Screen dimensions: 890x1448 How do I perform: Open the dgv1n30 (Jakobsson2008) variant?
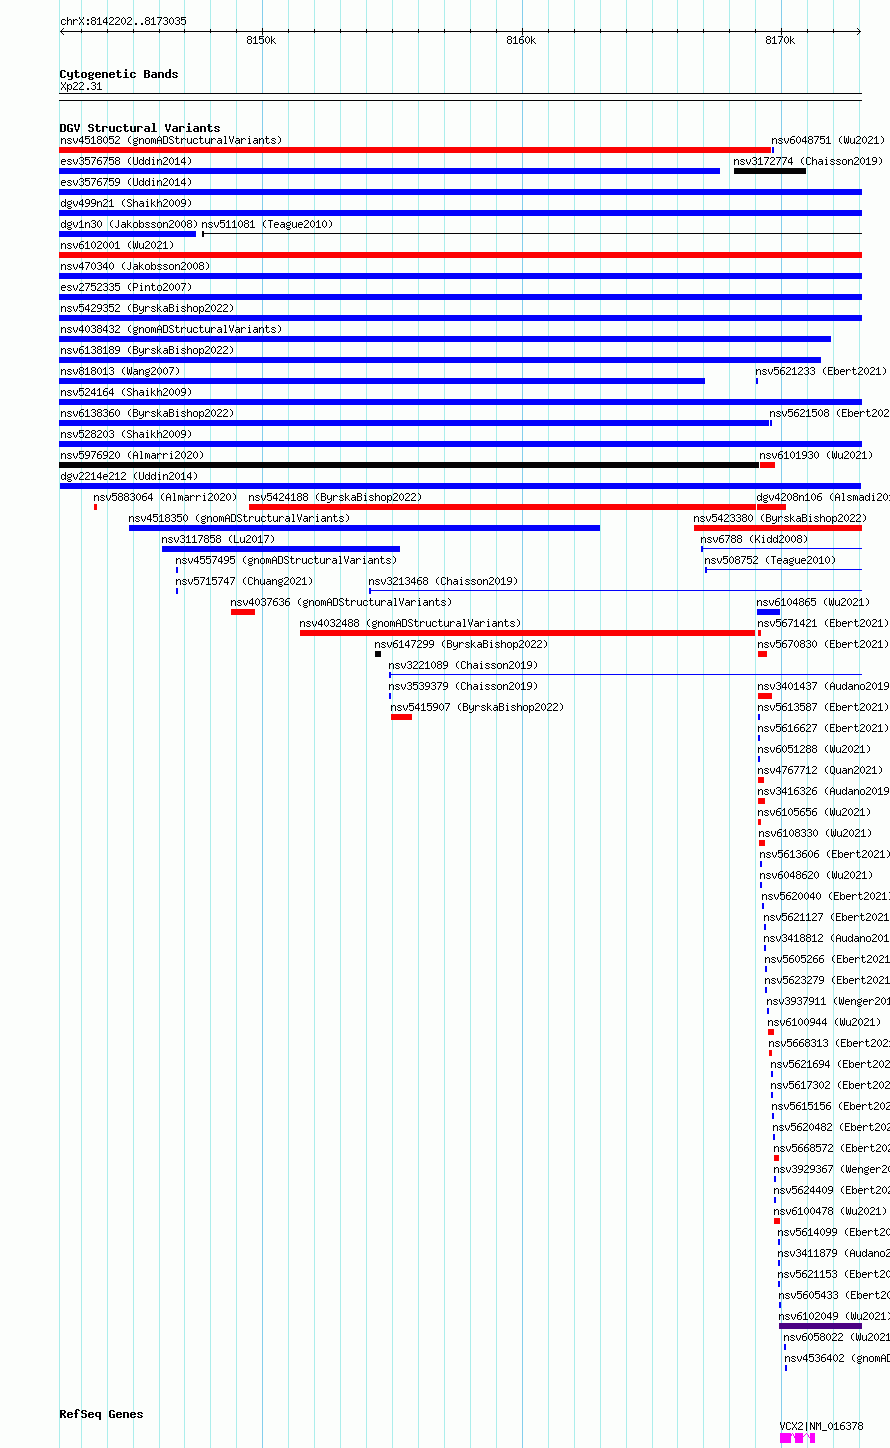pyautogui.click(x=129, y=224)
